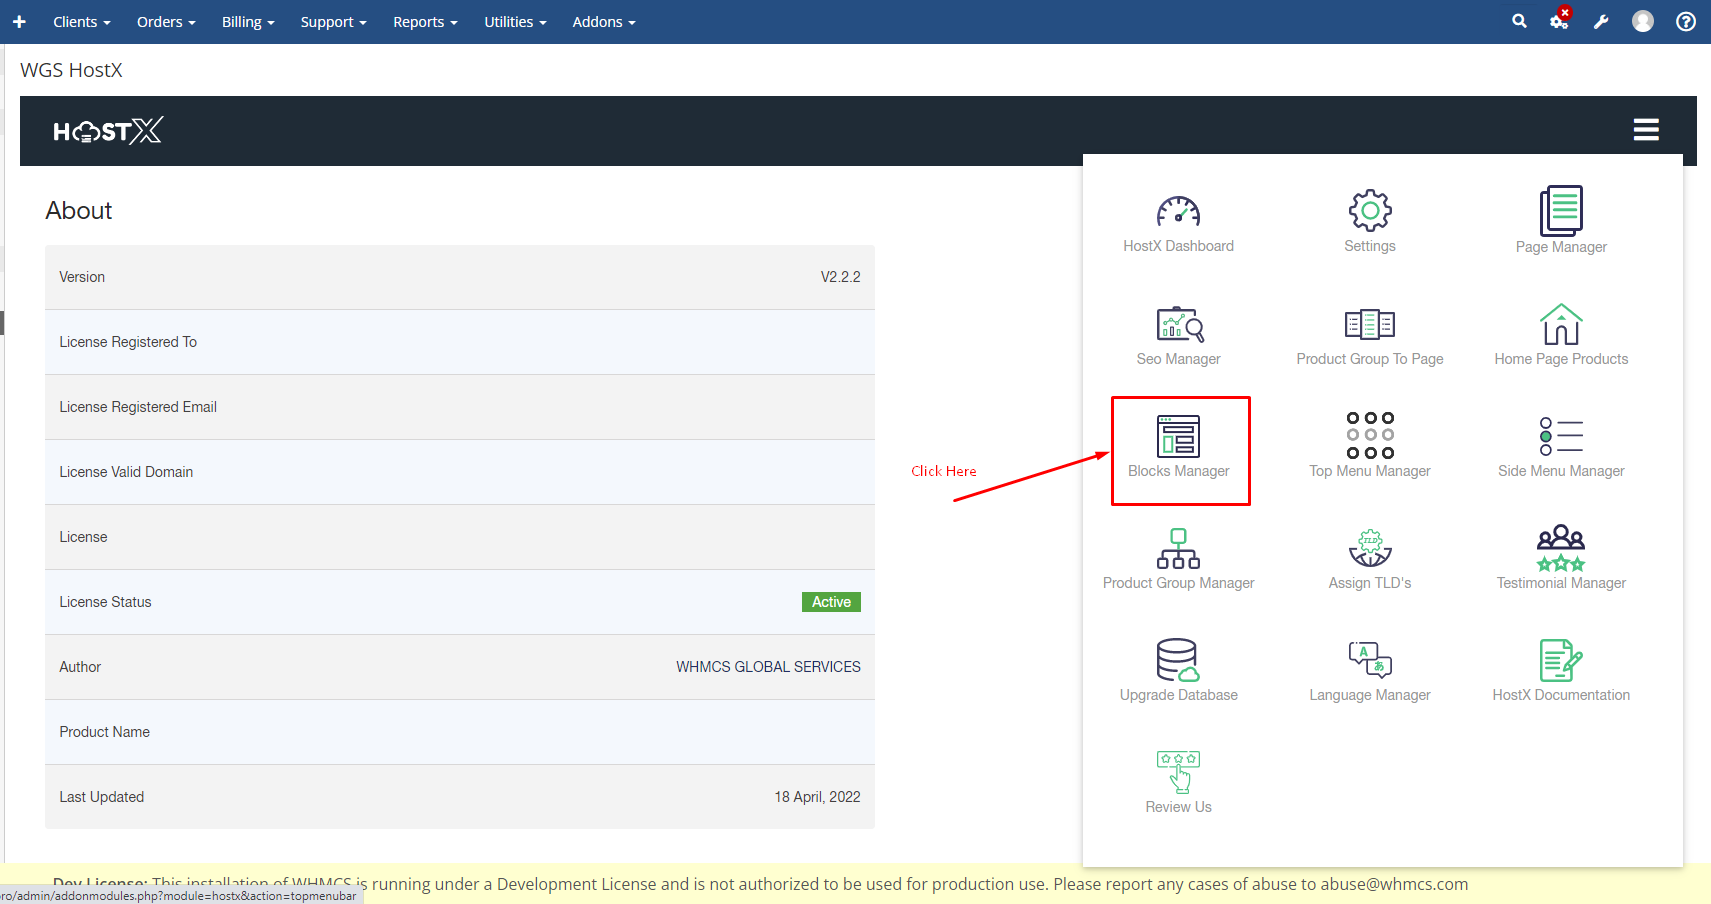Toggle the hamburger menu in HostX header
The image size is (1711, 904).
point(1646,130)
